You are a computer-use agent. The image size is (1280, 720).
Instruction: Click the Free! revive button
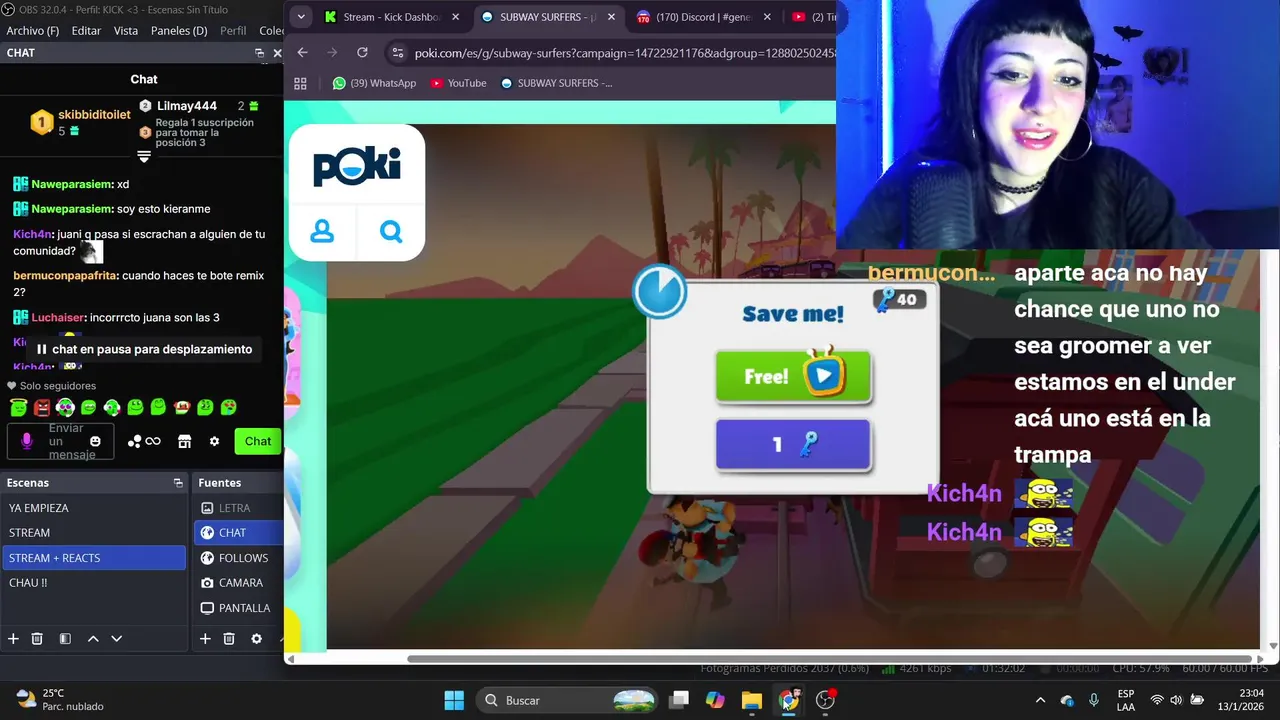coord(793,376)
